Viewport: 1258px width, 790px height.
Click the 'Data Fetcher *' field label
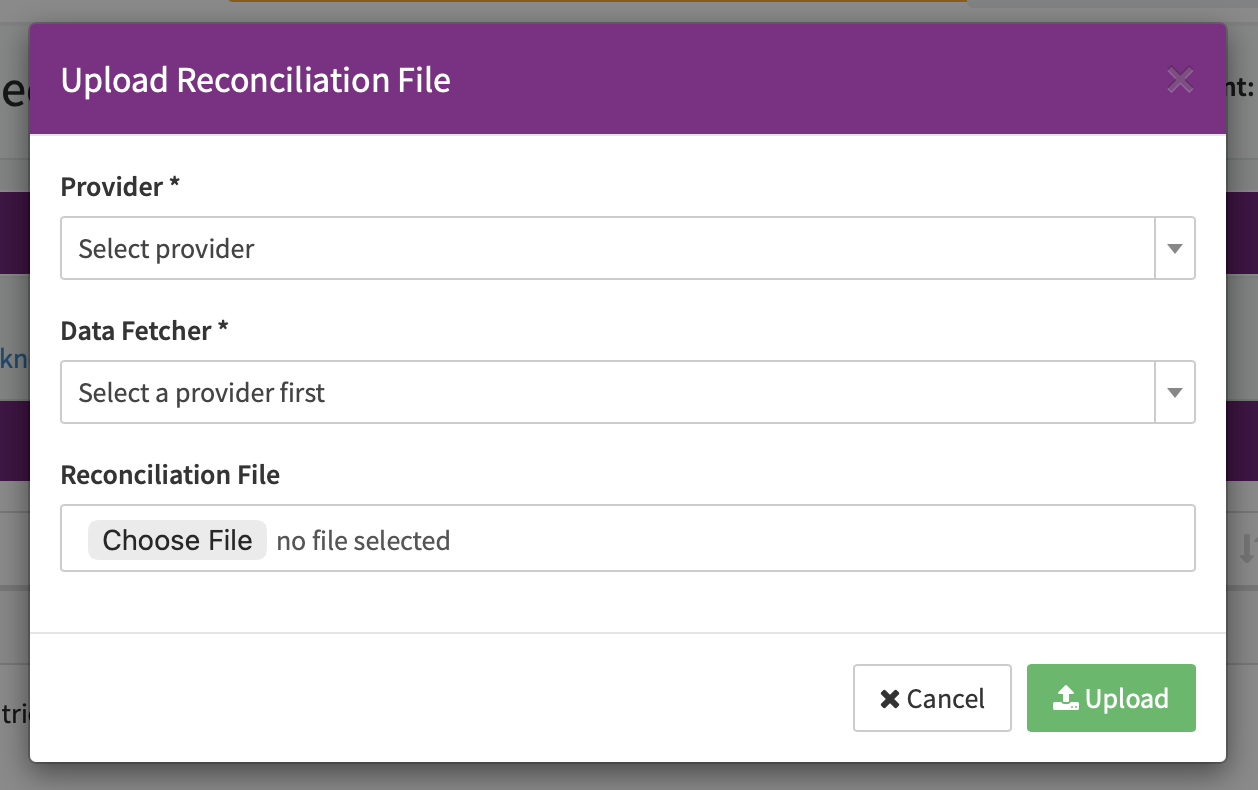point(144,331)
